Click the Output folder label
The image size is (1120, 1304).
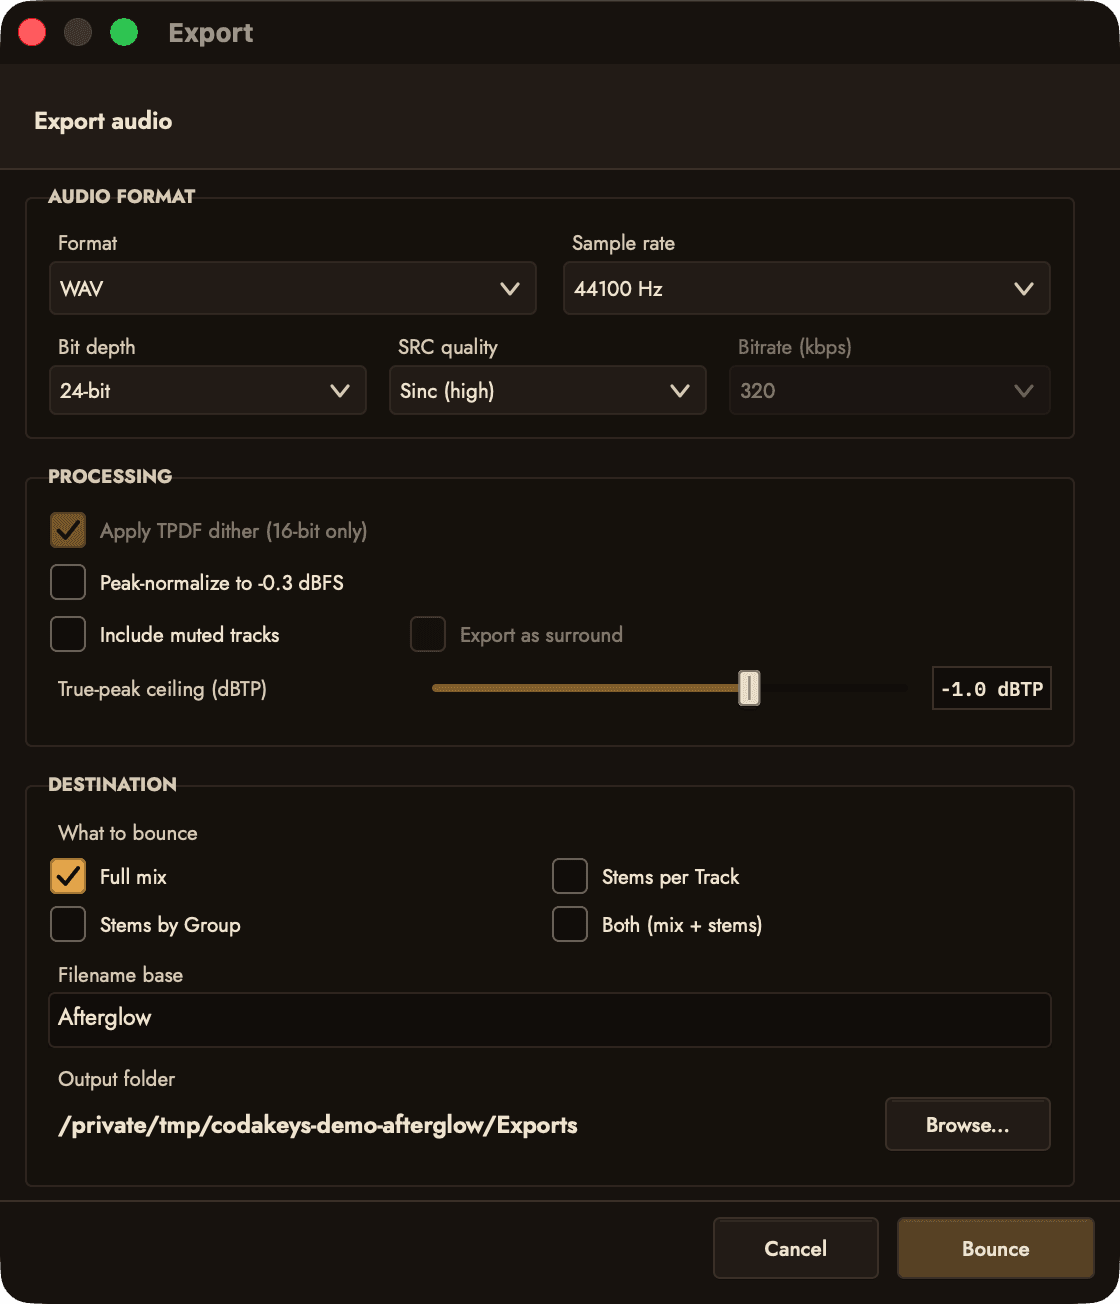116,1079
